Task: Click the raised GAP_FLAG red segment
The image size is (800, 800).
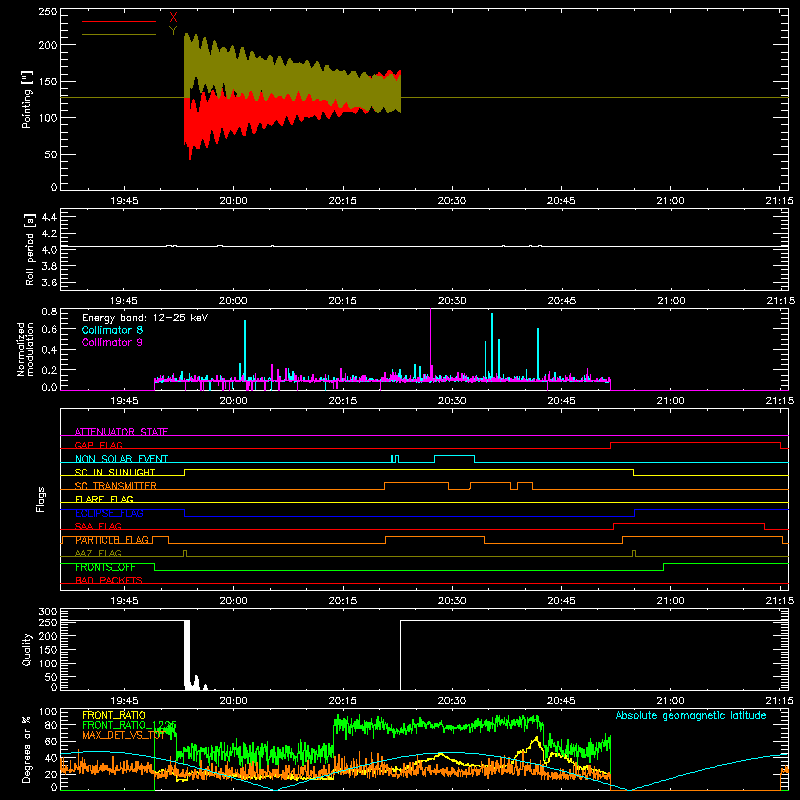Action: tap(696, 442)
